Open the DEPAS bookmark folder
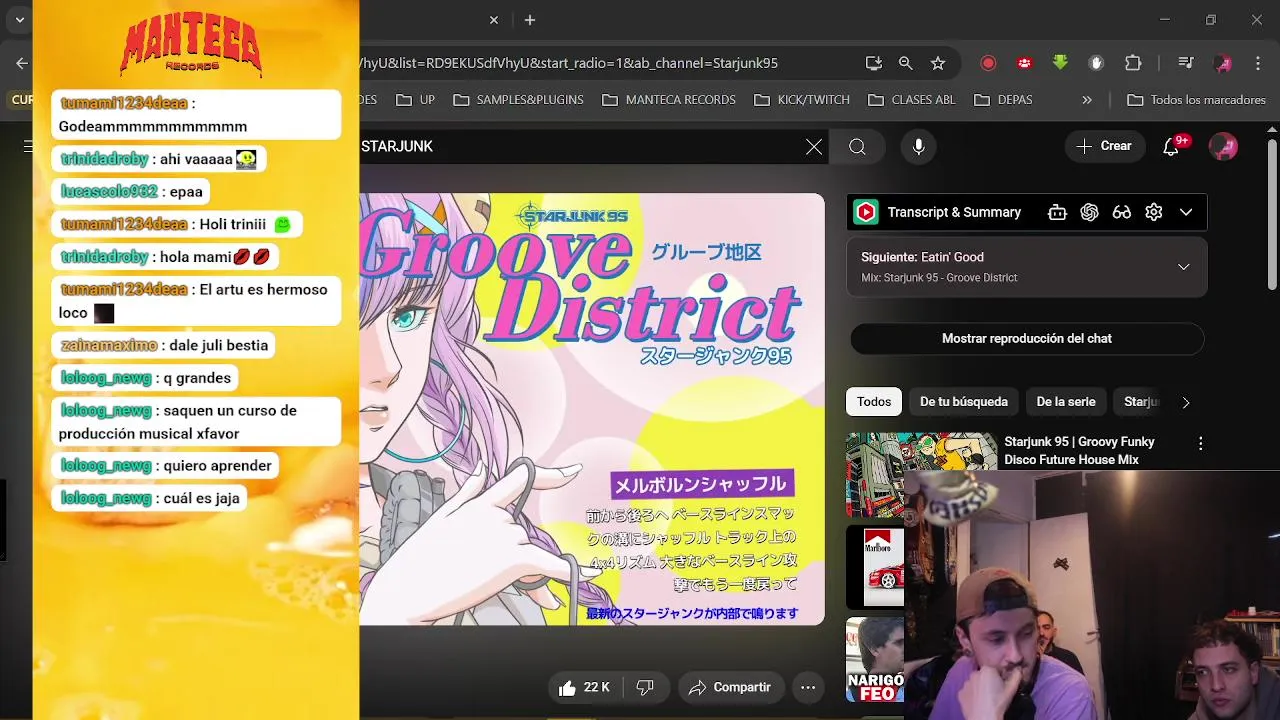 coord(1003,100)
